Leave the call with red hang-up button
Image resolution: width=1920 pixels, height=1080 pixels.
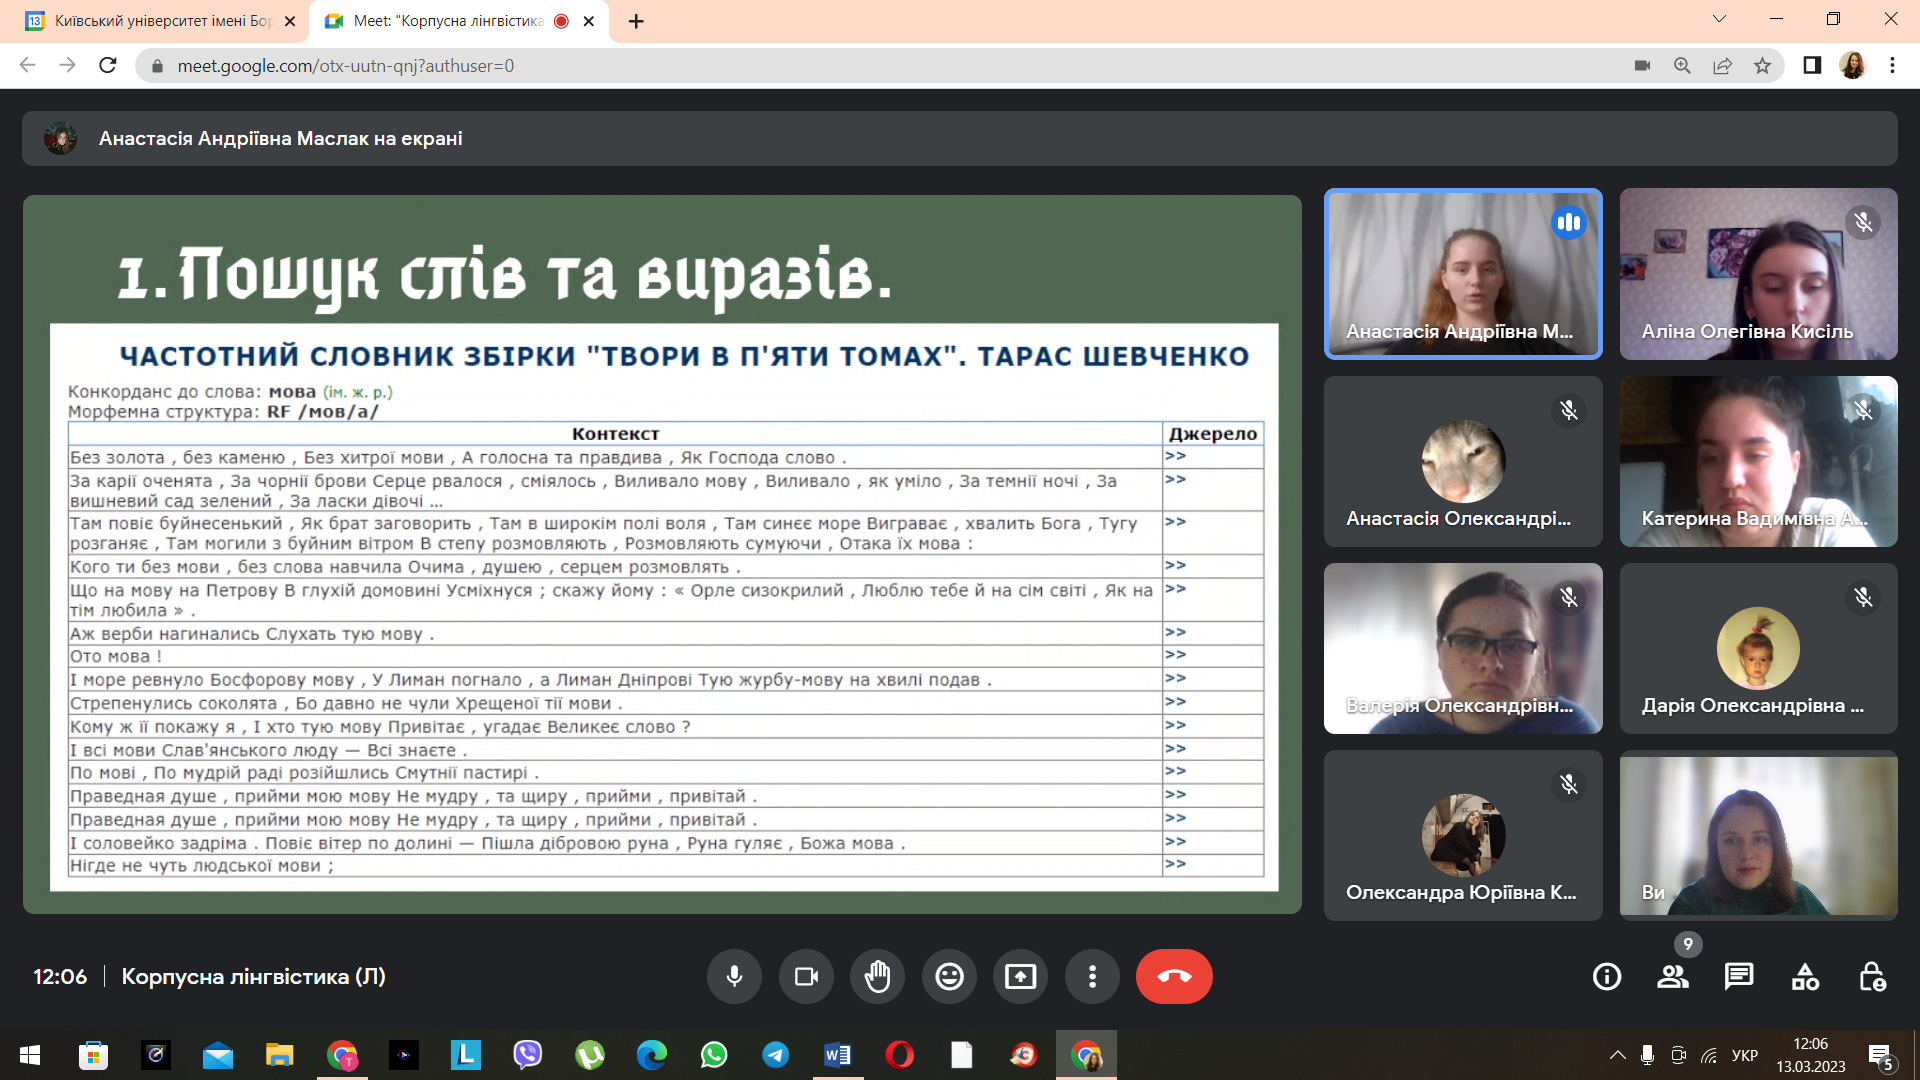point(1173,976)
